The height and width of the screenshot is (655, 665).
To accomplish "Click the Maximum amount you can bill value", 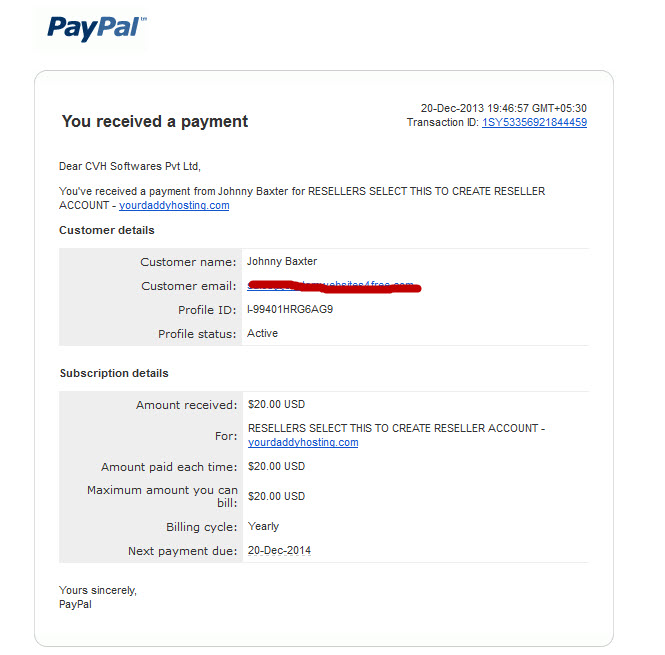I will [x=277, y=496].
